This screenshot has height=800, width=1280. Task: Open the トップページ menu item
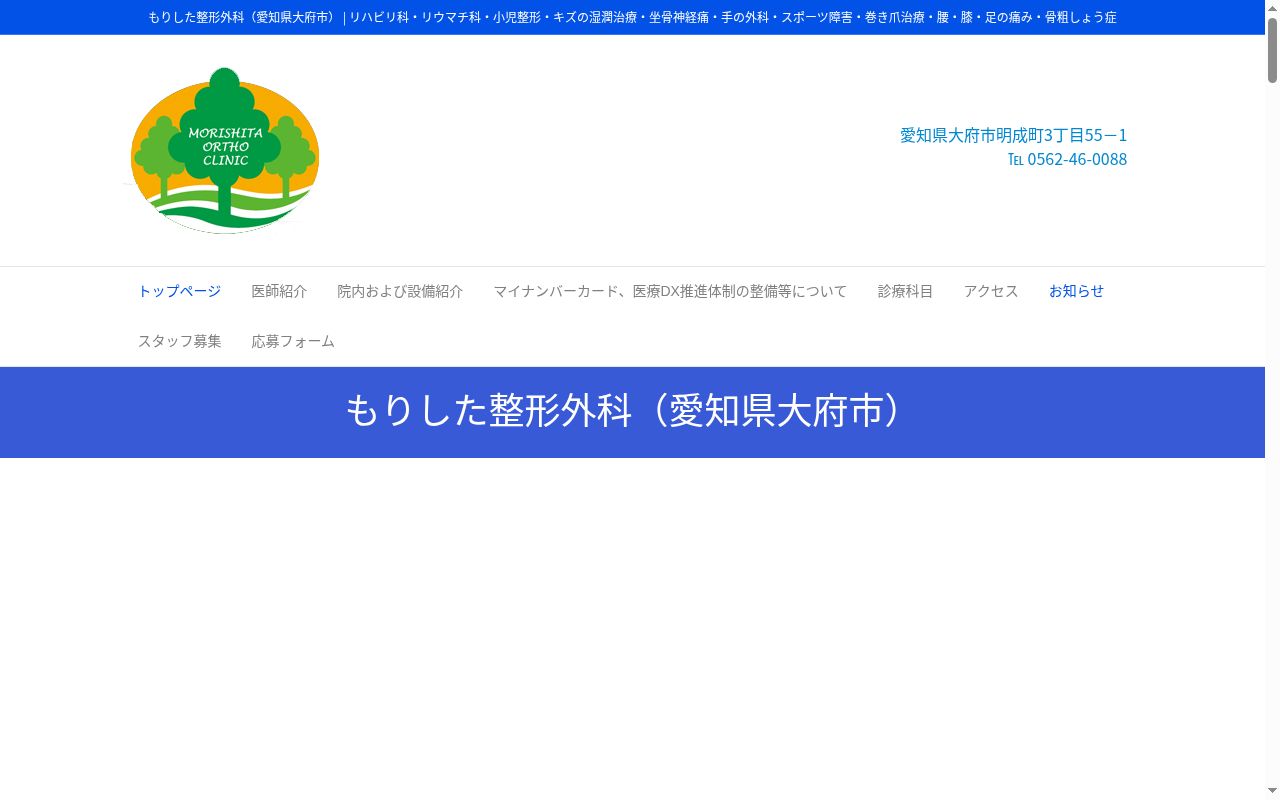[179, 291]
